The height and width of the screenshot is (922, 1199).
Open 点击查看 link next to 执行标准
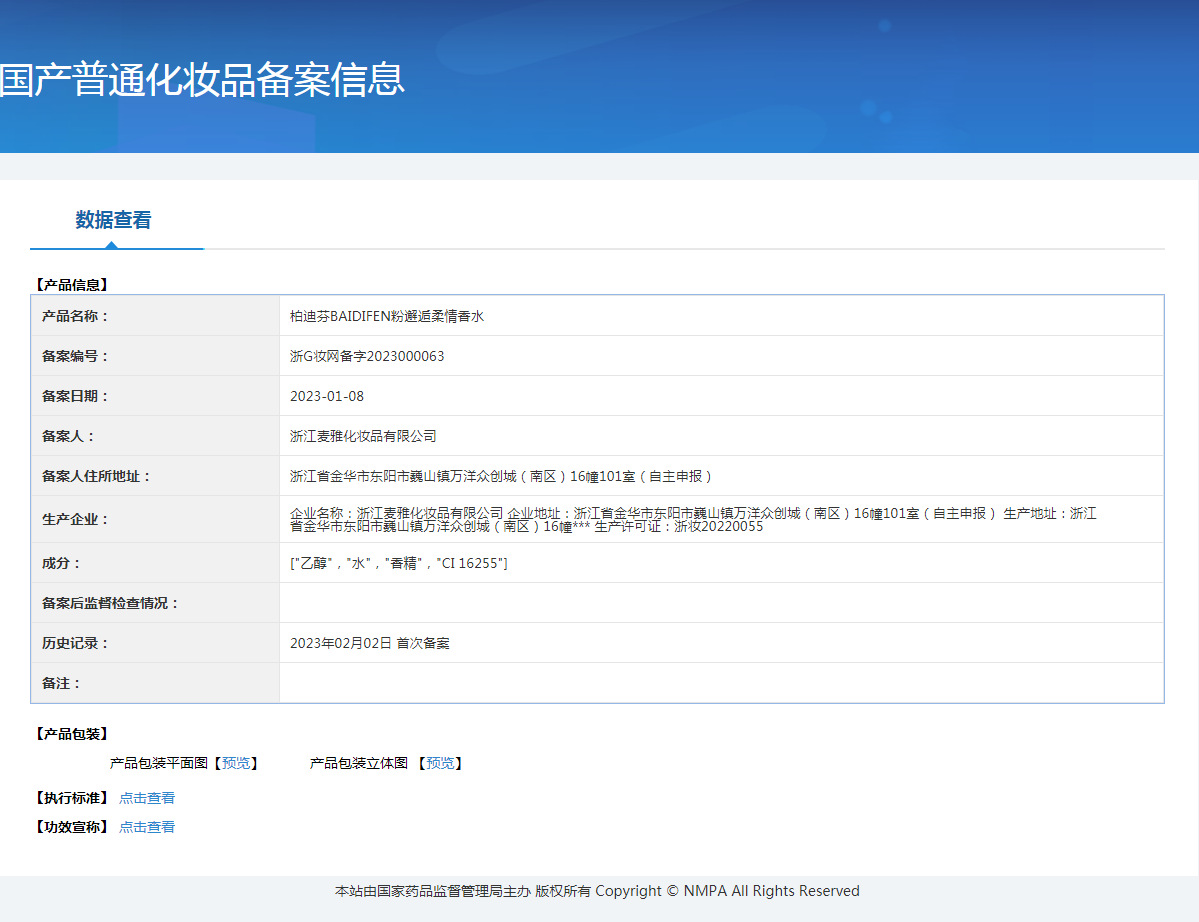(x=147, y=798)
